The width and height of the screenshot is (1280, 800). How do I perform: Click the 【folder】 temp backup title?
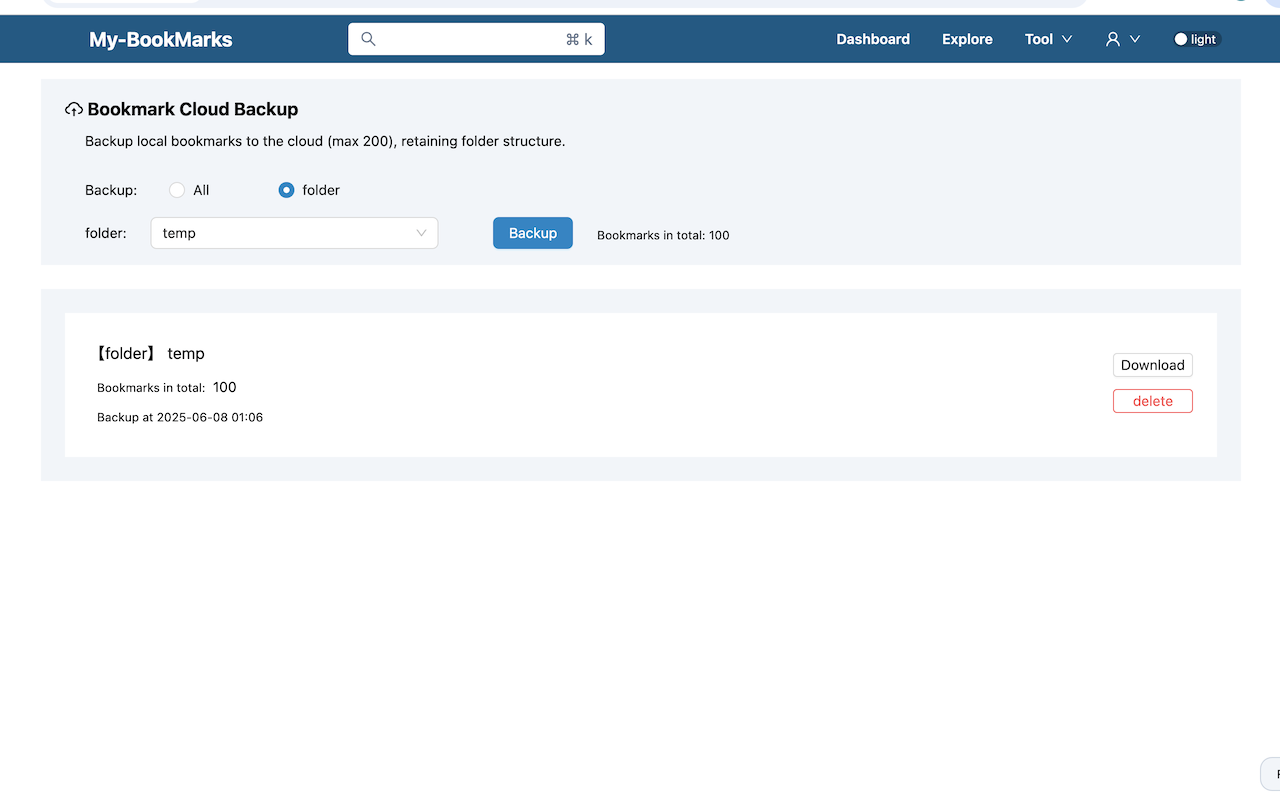click(150, 353)
